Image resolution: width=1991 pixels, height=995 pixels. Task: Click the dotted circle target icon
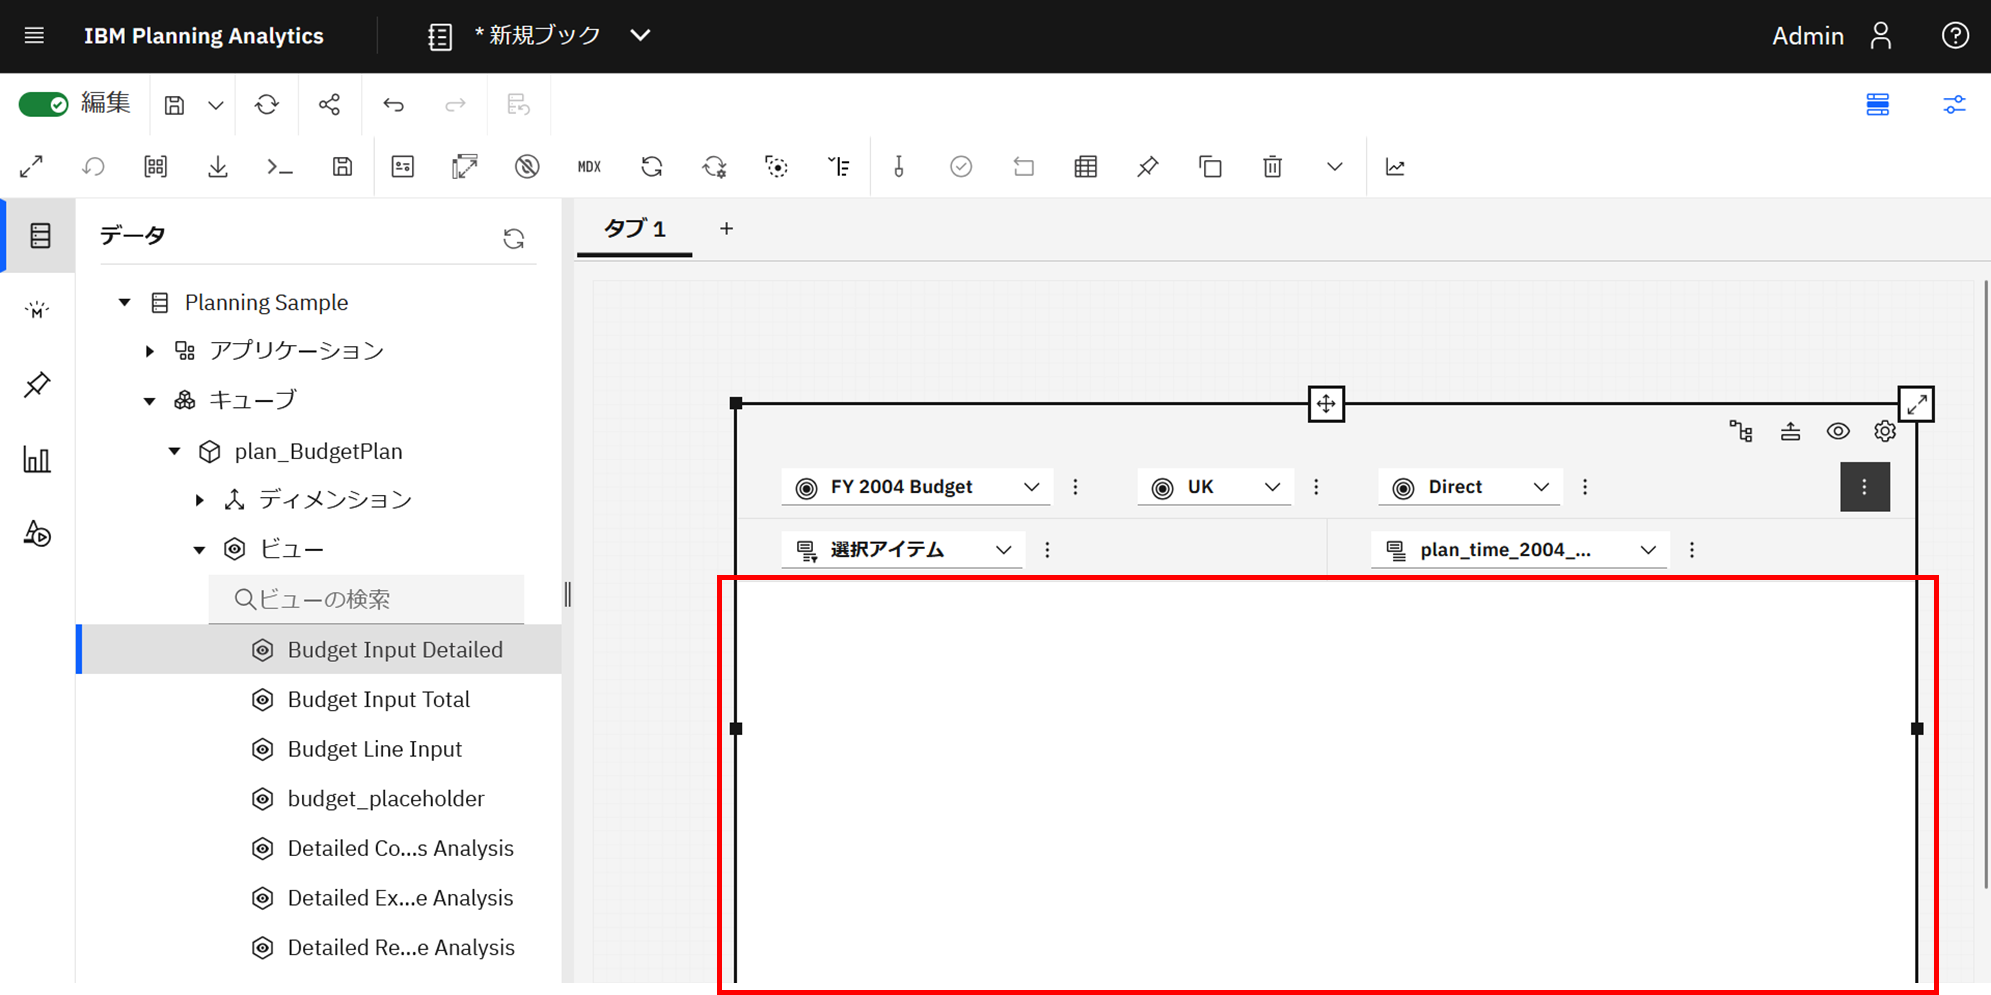[x=777, y=167]
